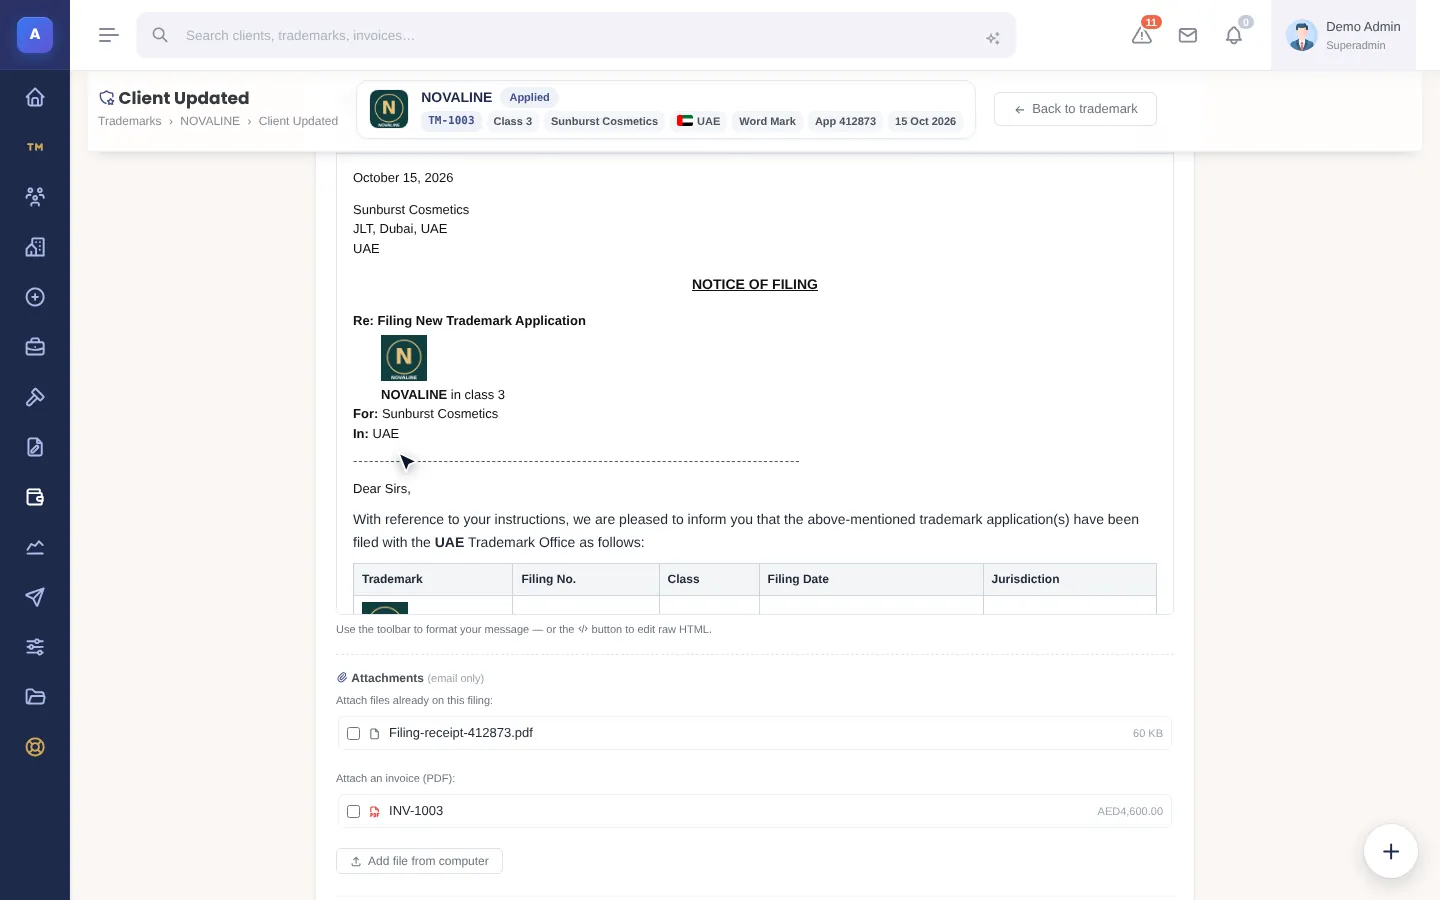Viewport: 1440px width, 900px height.
Task: Open the notifications bell icon
Action: pyautogui.click(x=1234, y=35)
